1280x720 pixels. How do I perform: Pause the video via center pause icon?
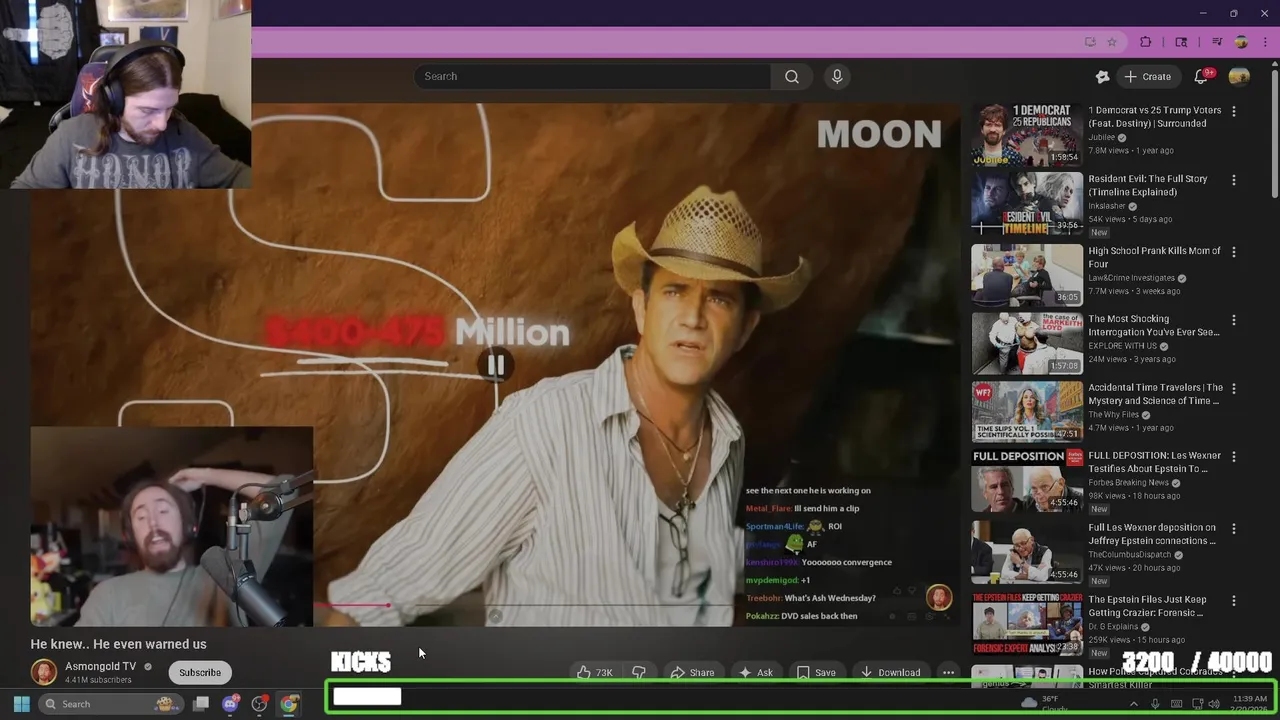click(495, 365)
